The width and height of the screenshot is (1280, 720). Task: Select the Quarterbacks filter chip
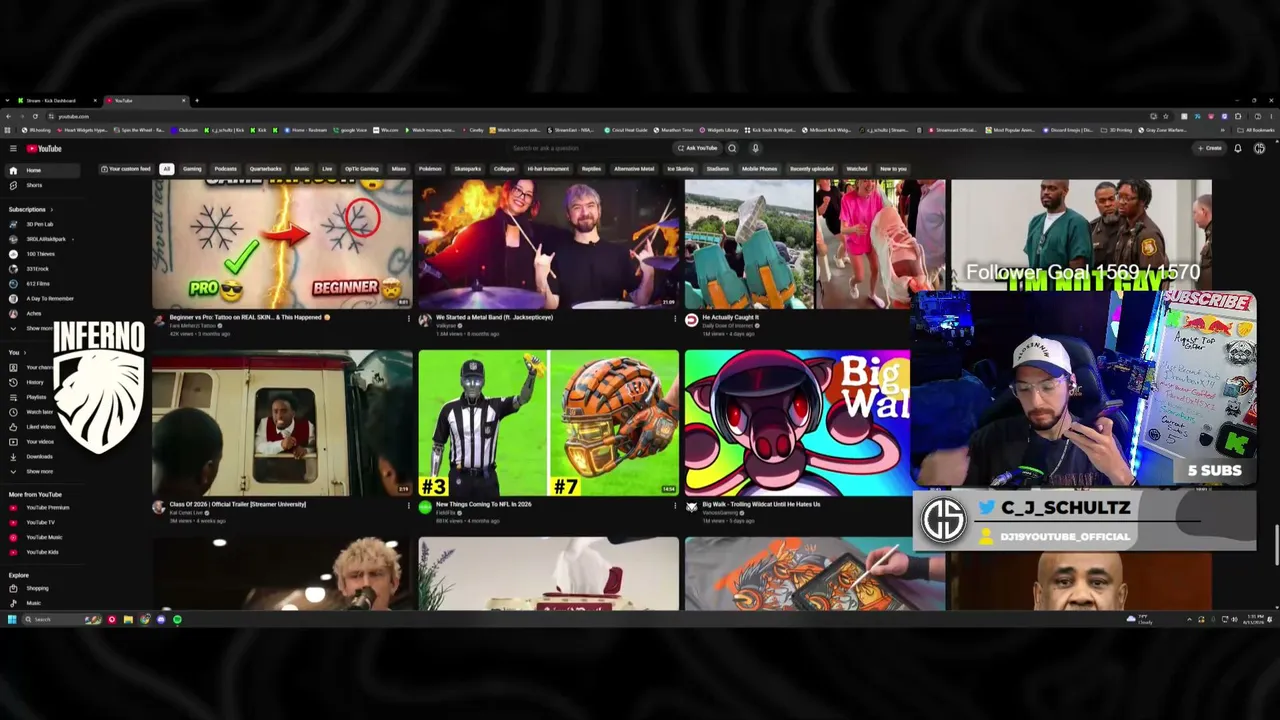[266, 169]
